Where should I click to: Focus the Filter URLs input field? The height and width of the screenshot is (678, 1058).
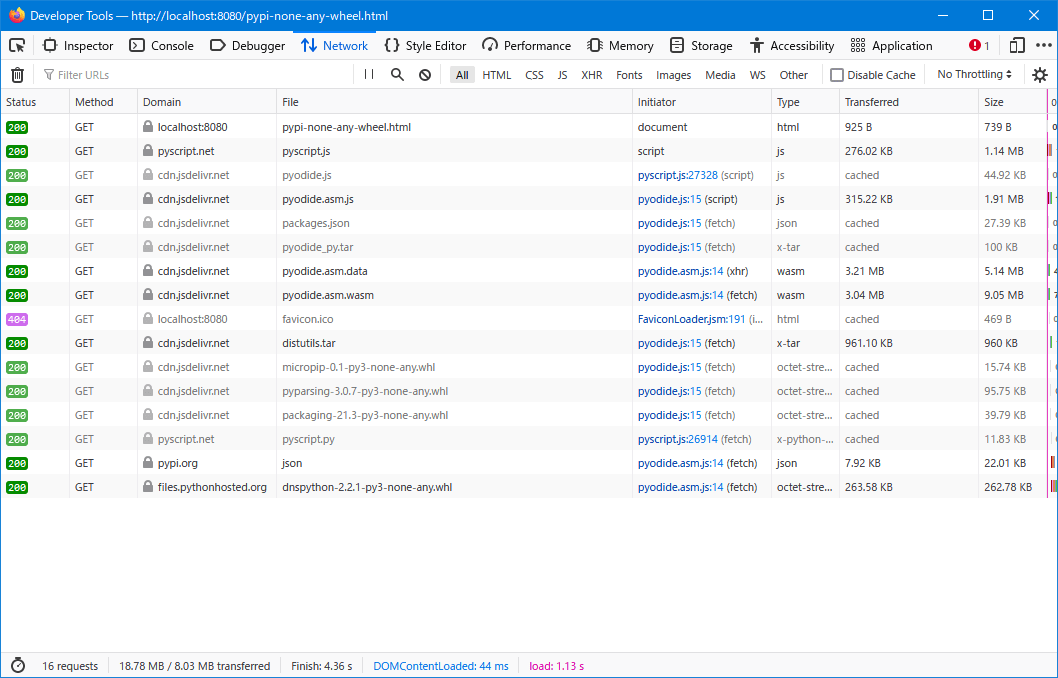coord(196,75)
